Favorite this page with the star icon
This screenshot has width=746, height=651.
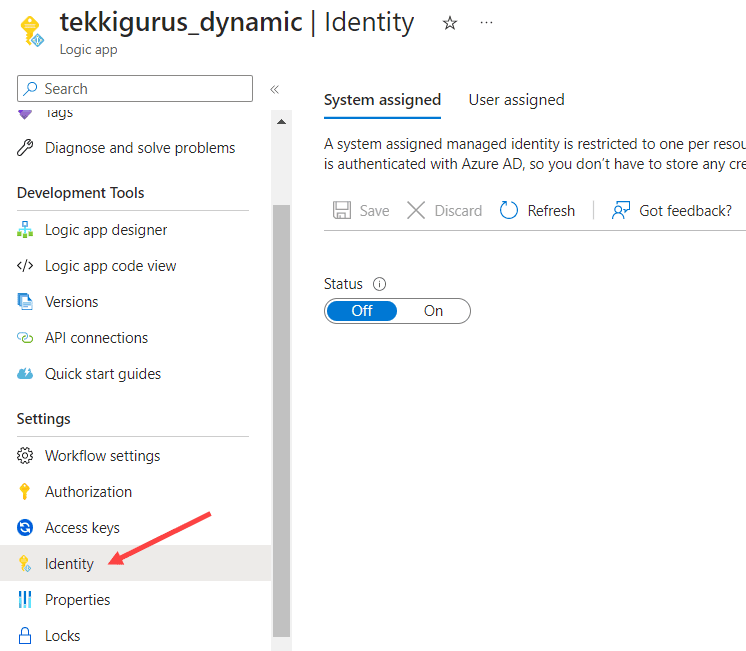point(450,23)
